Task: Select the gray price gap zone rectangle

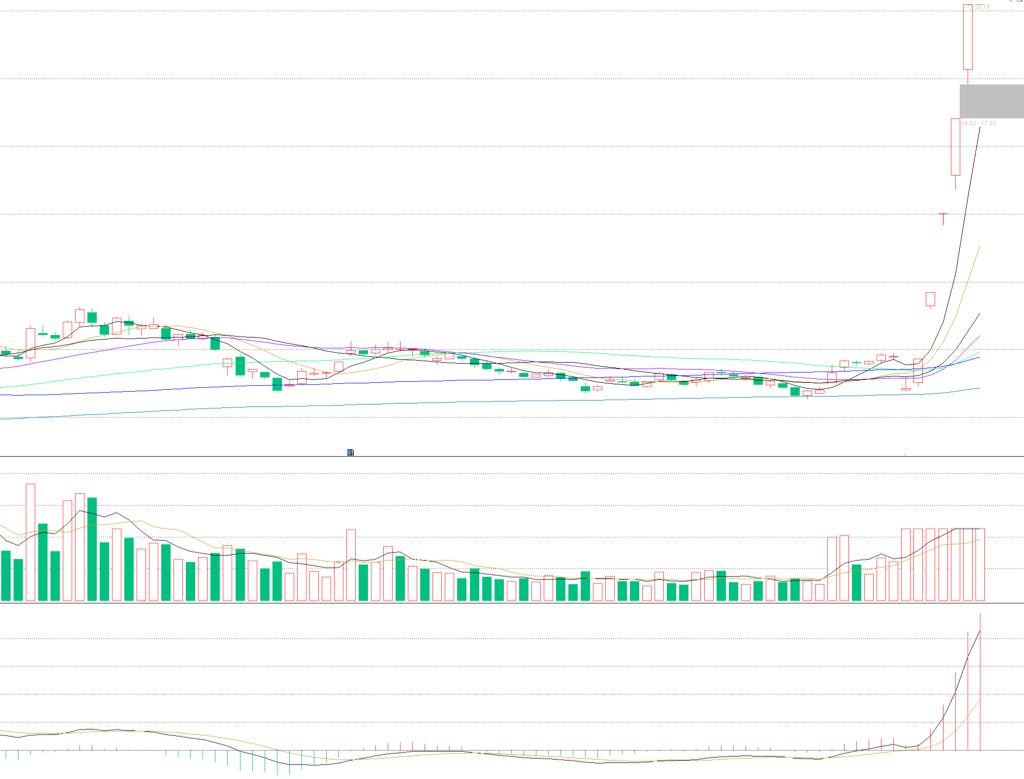Action: pyautogui.click(x=991, y=101)
